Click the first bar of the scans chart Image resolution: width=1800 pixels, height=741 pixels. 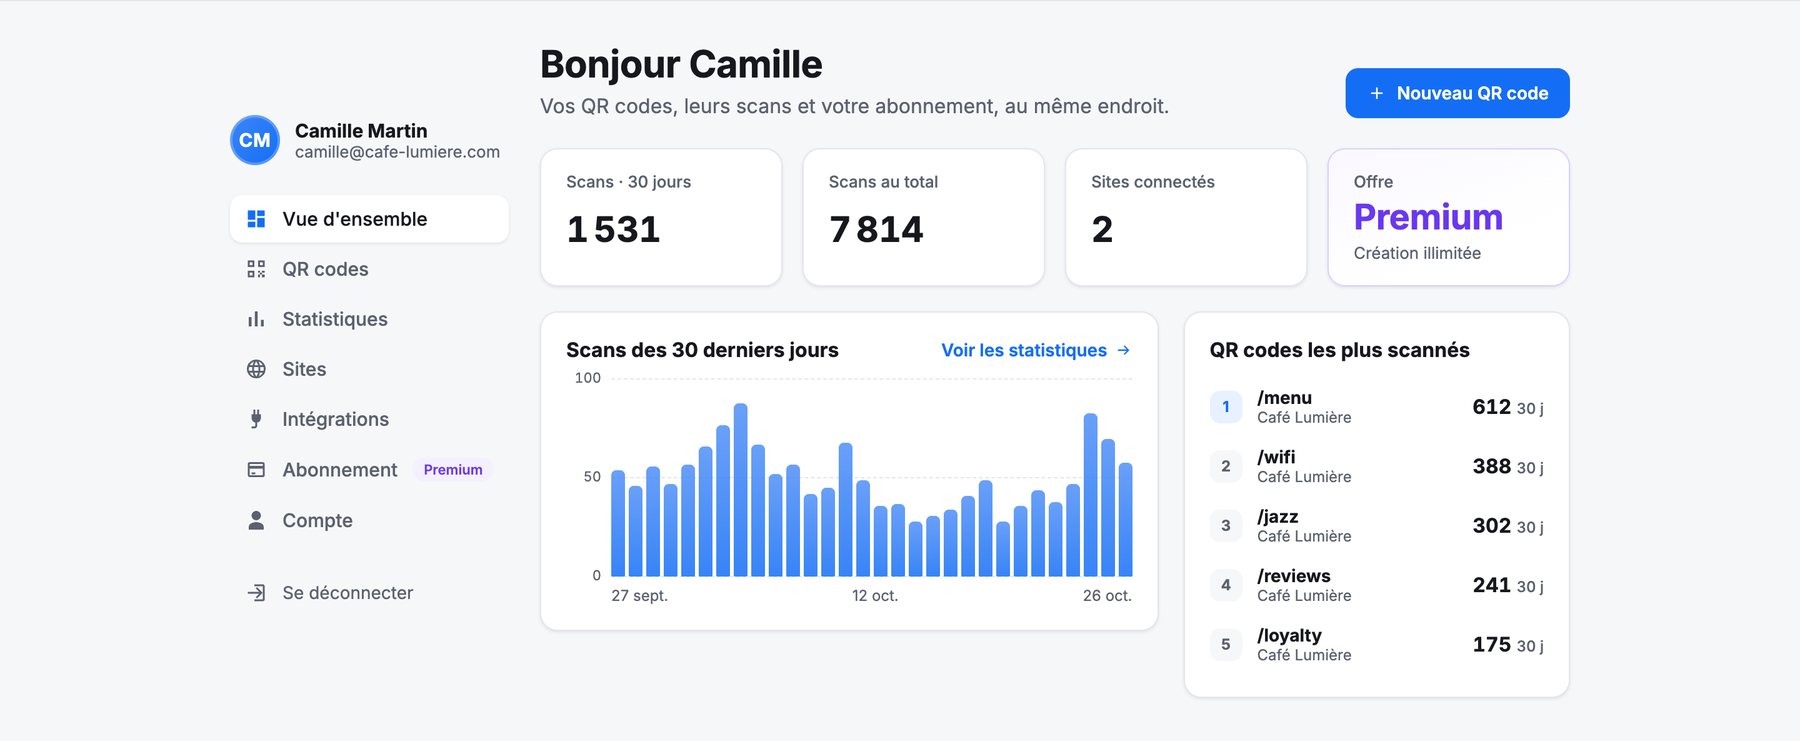pyautogui.click(x=618, y=523)
